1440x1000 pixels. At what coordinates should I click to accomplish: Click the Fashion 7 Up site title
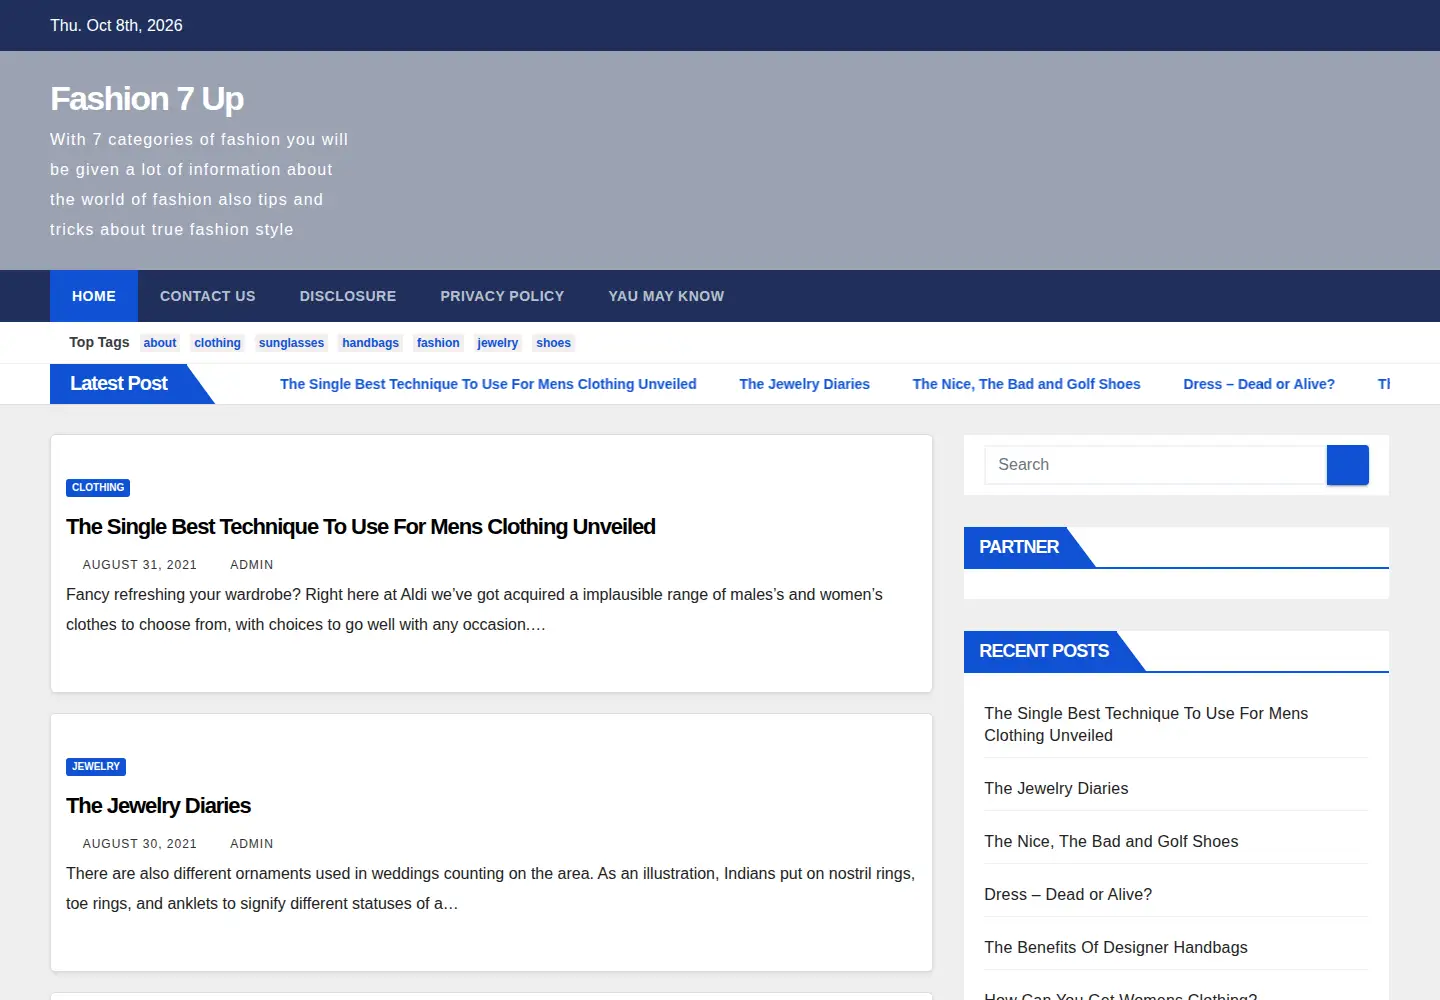(147, 99)
